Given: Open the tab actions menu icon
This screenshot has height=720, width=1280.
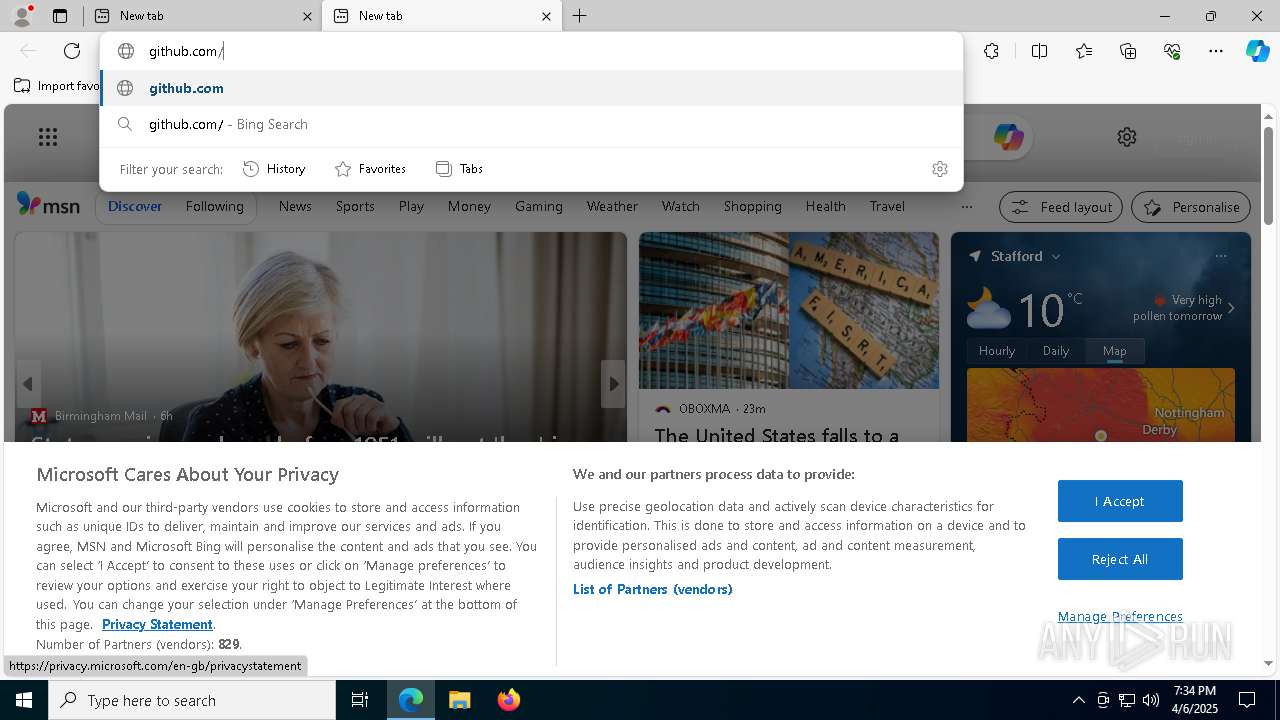Looking at the screenshot, I should click(x=60, y=16).
